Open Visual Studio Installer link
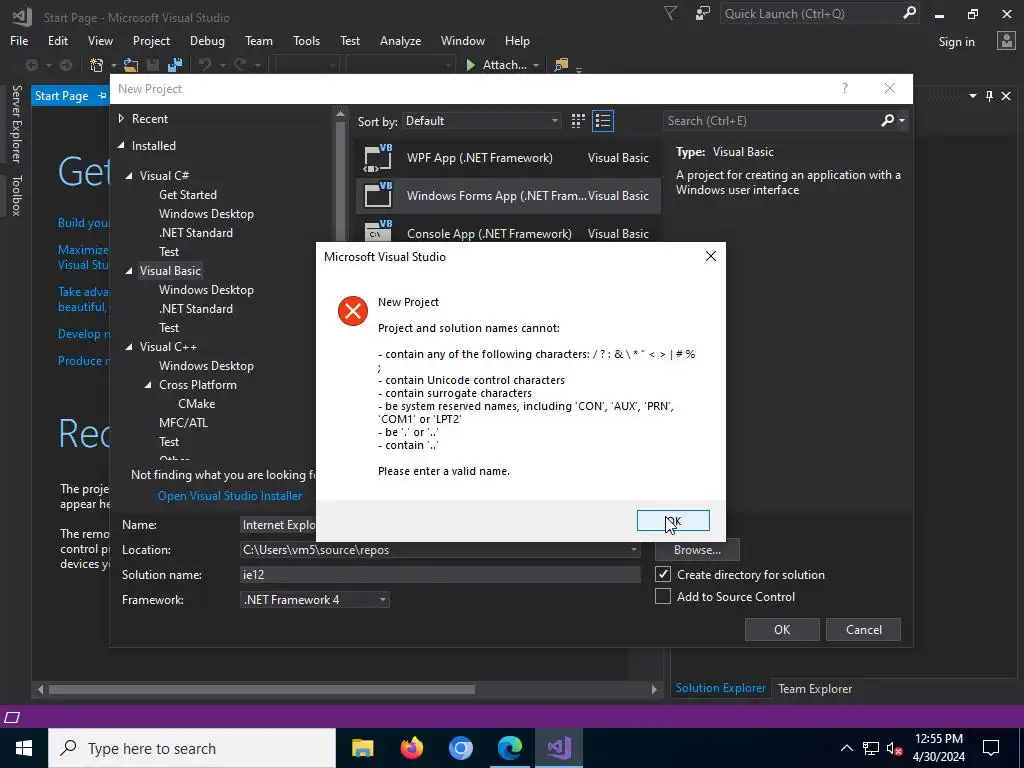 pyautogui.click(x=230, y=496)
